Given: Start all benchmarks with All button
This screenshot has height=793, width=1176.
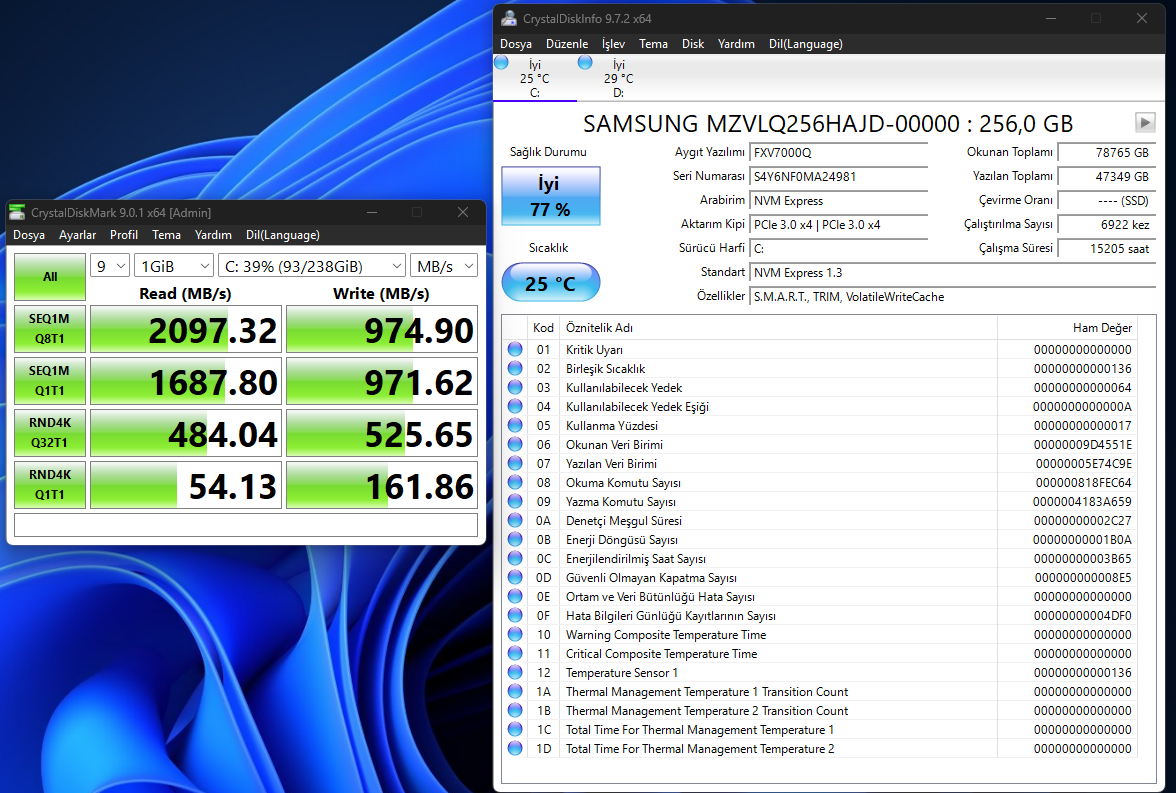Looking at the screenshot, I should (49, 277).
